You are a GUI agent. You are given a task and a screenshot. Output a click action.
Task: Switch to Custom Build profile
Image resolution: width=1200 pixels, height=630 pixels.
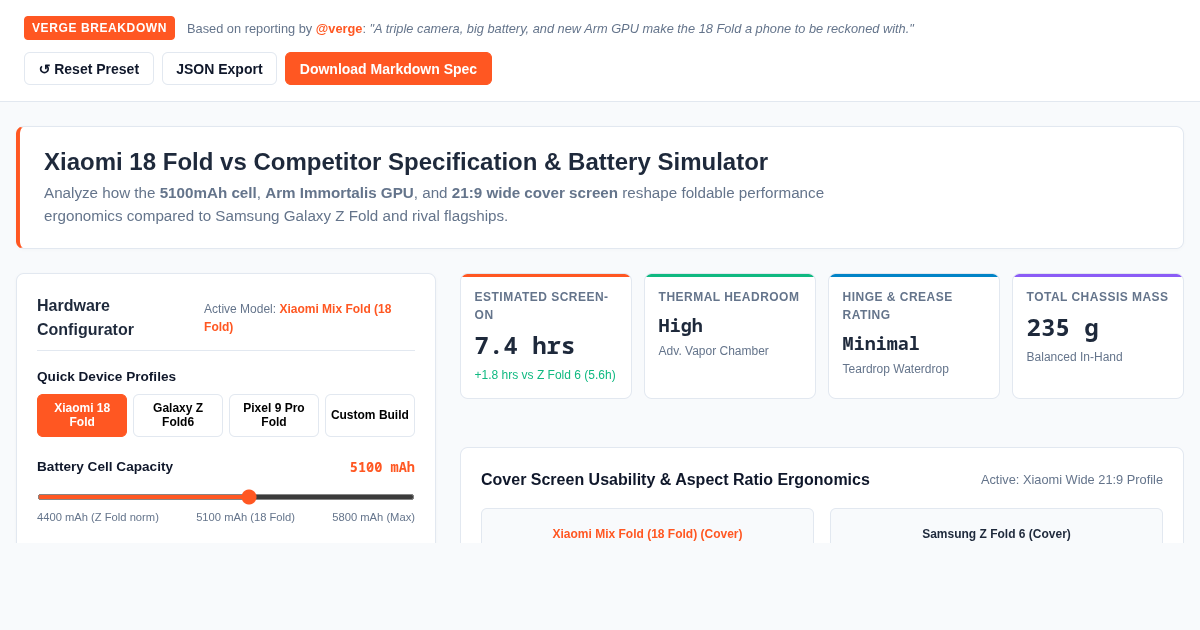[x=370, y=415]
